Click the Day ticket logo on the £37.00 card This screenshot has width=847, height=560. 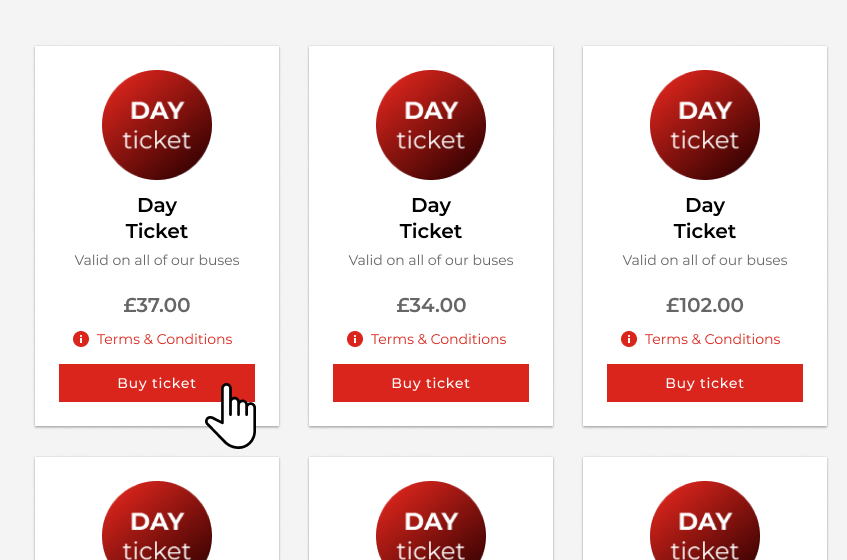click(157, 125)
